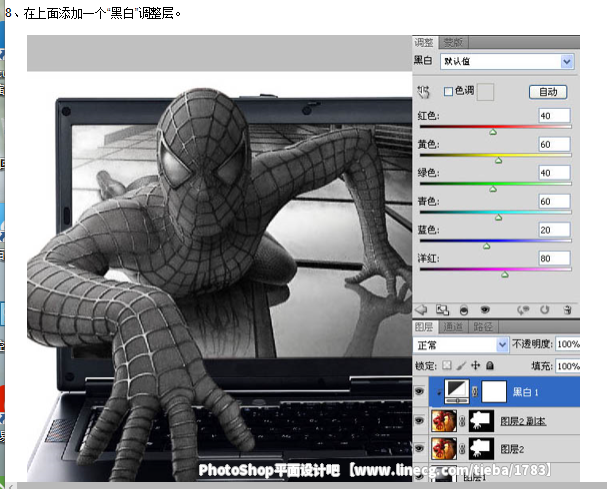Select the 图层2 副本 layer name

tap(523, 421)
